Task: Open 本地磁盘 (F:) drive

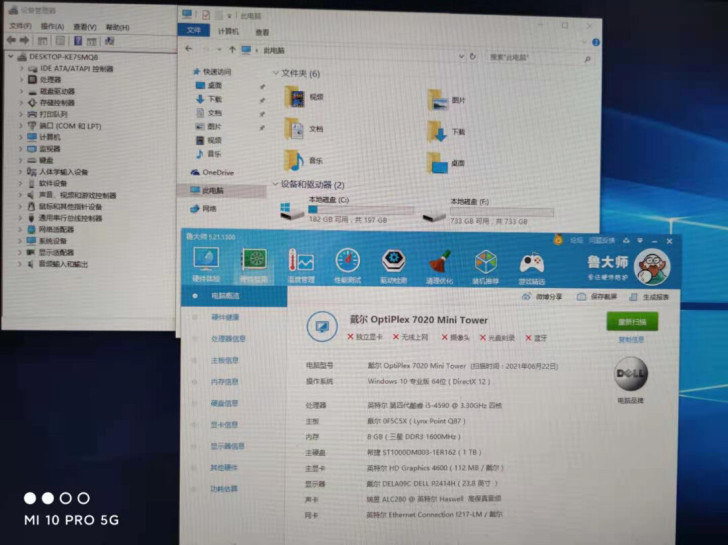Action: pyautogui.click(x=488, y=212)
